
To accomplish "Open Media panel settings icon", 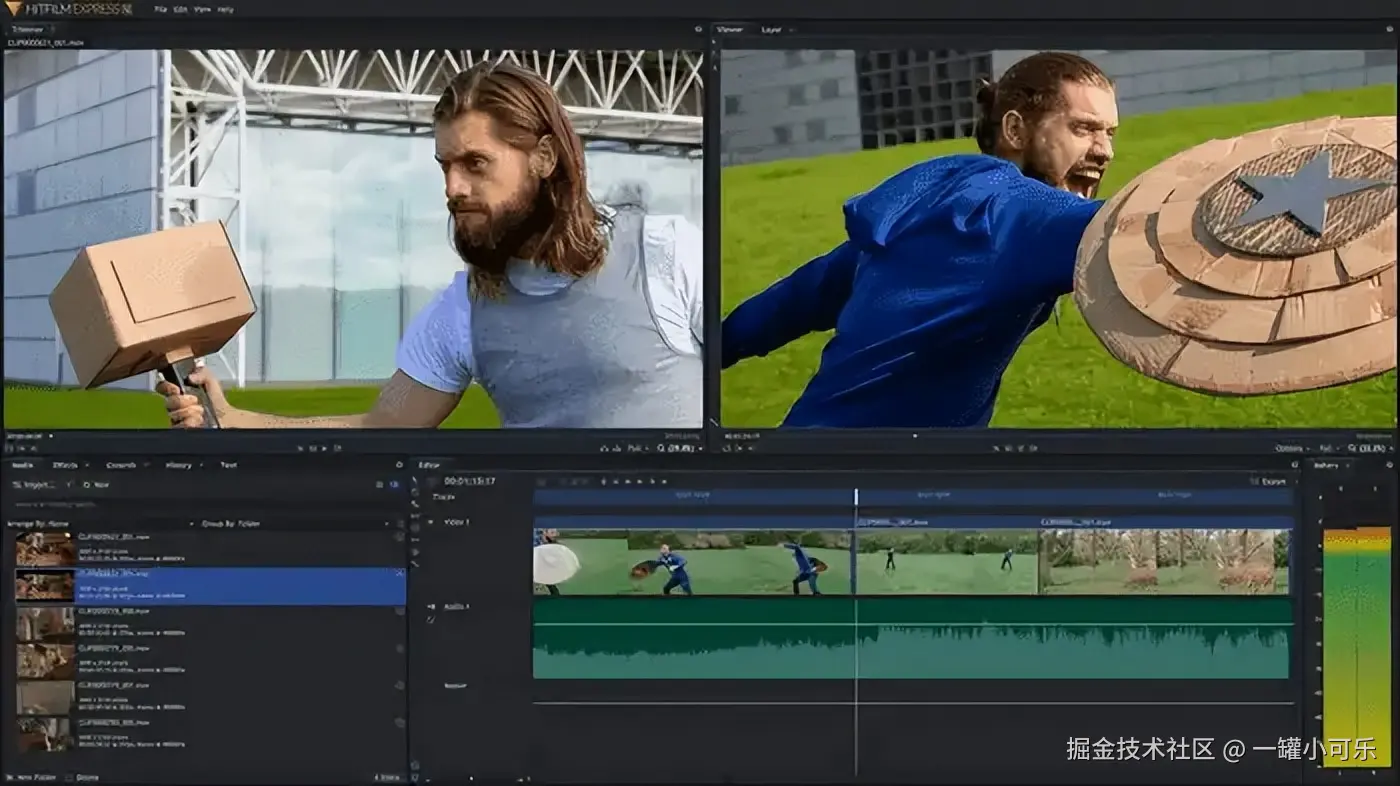I will tap(399, 465).
